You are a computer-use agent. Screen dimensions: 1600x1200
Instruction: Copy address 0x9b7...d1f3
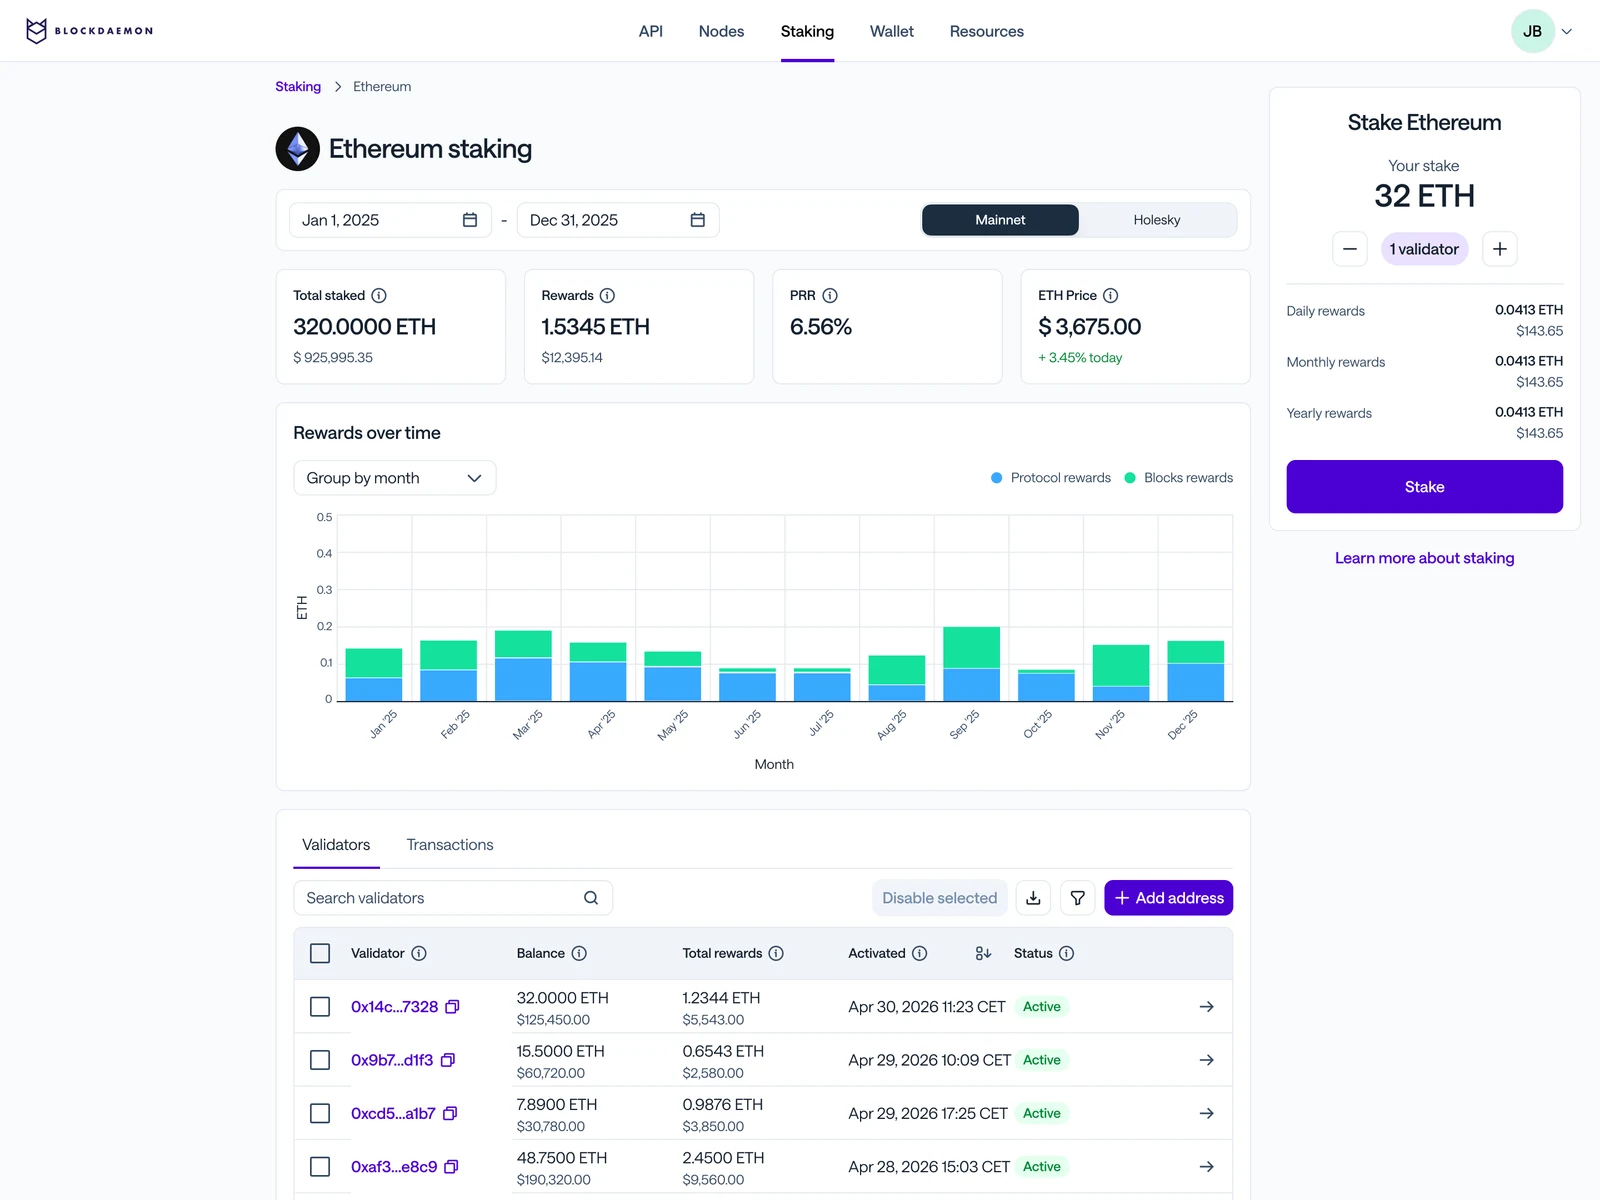tap(448, 1060)
